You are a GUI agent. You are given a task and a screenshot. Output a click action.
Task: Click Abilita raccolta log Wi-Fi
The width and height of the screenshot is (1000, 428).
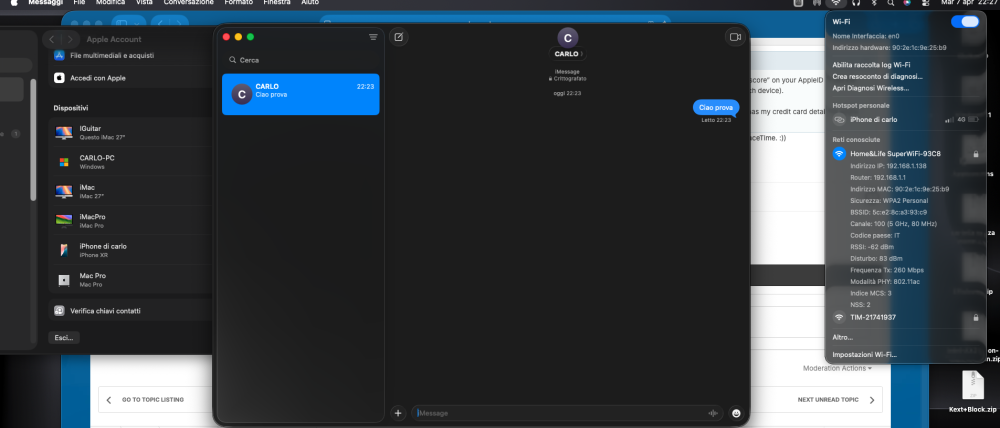(x=871, y=64)
